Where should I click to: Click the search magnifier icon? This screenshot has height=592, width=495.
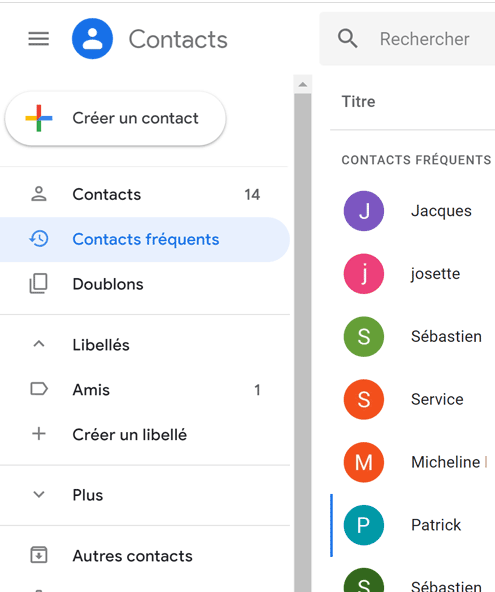(x=347, y=39)
